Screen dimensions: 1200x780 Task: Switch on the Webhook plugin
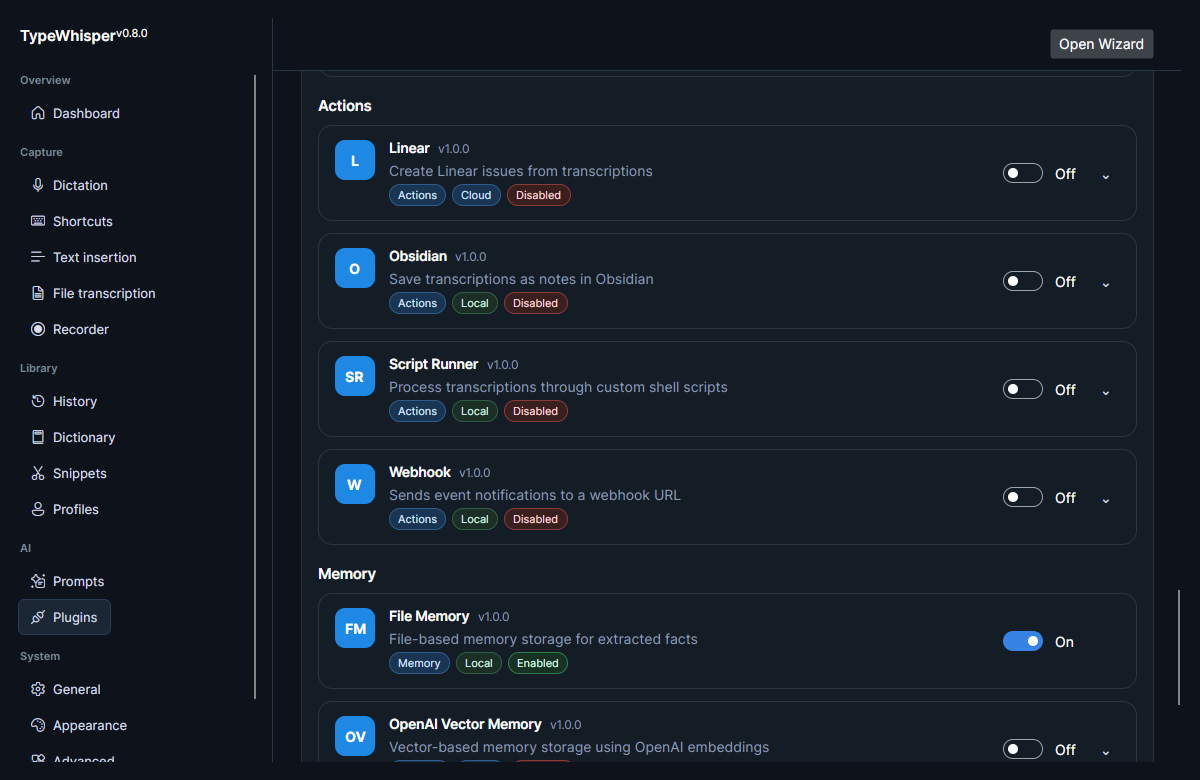pyautogui.click(x=1023, y=497)
